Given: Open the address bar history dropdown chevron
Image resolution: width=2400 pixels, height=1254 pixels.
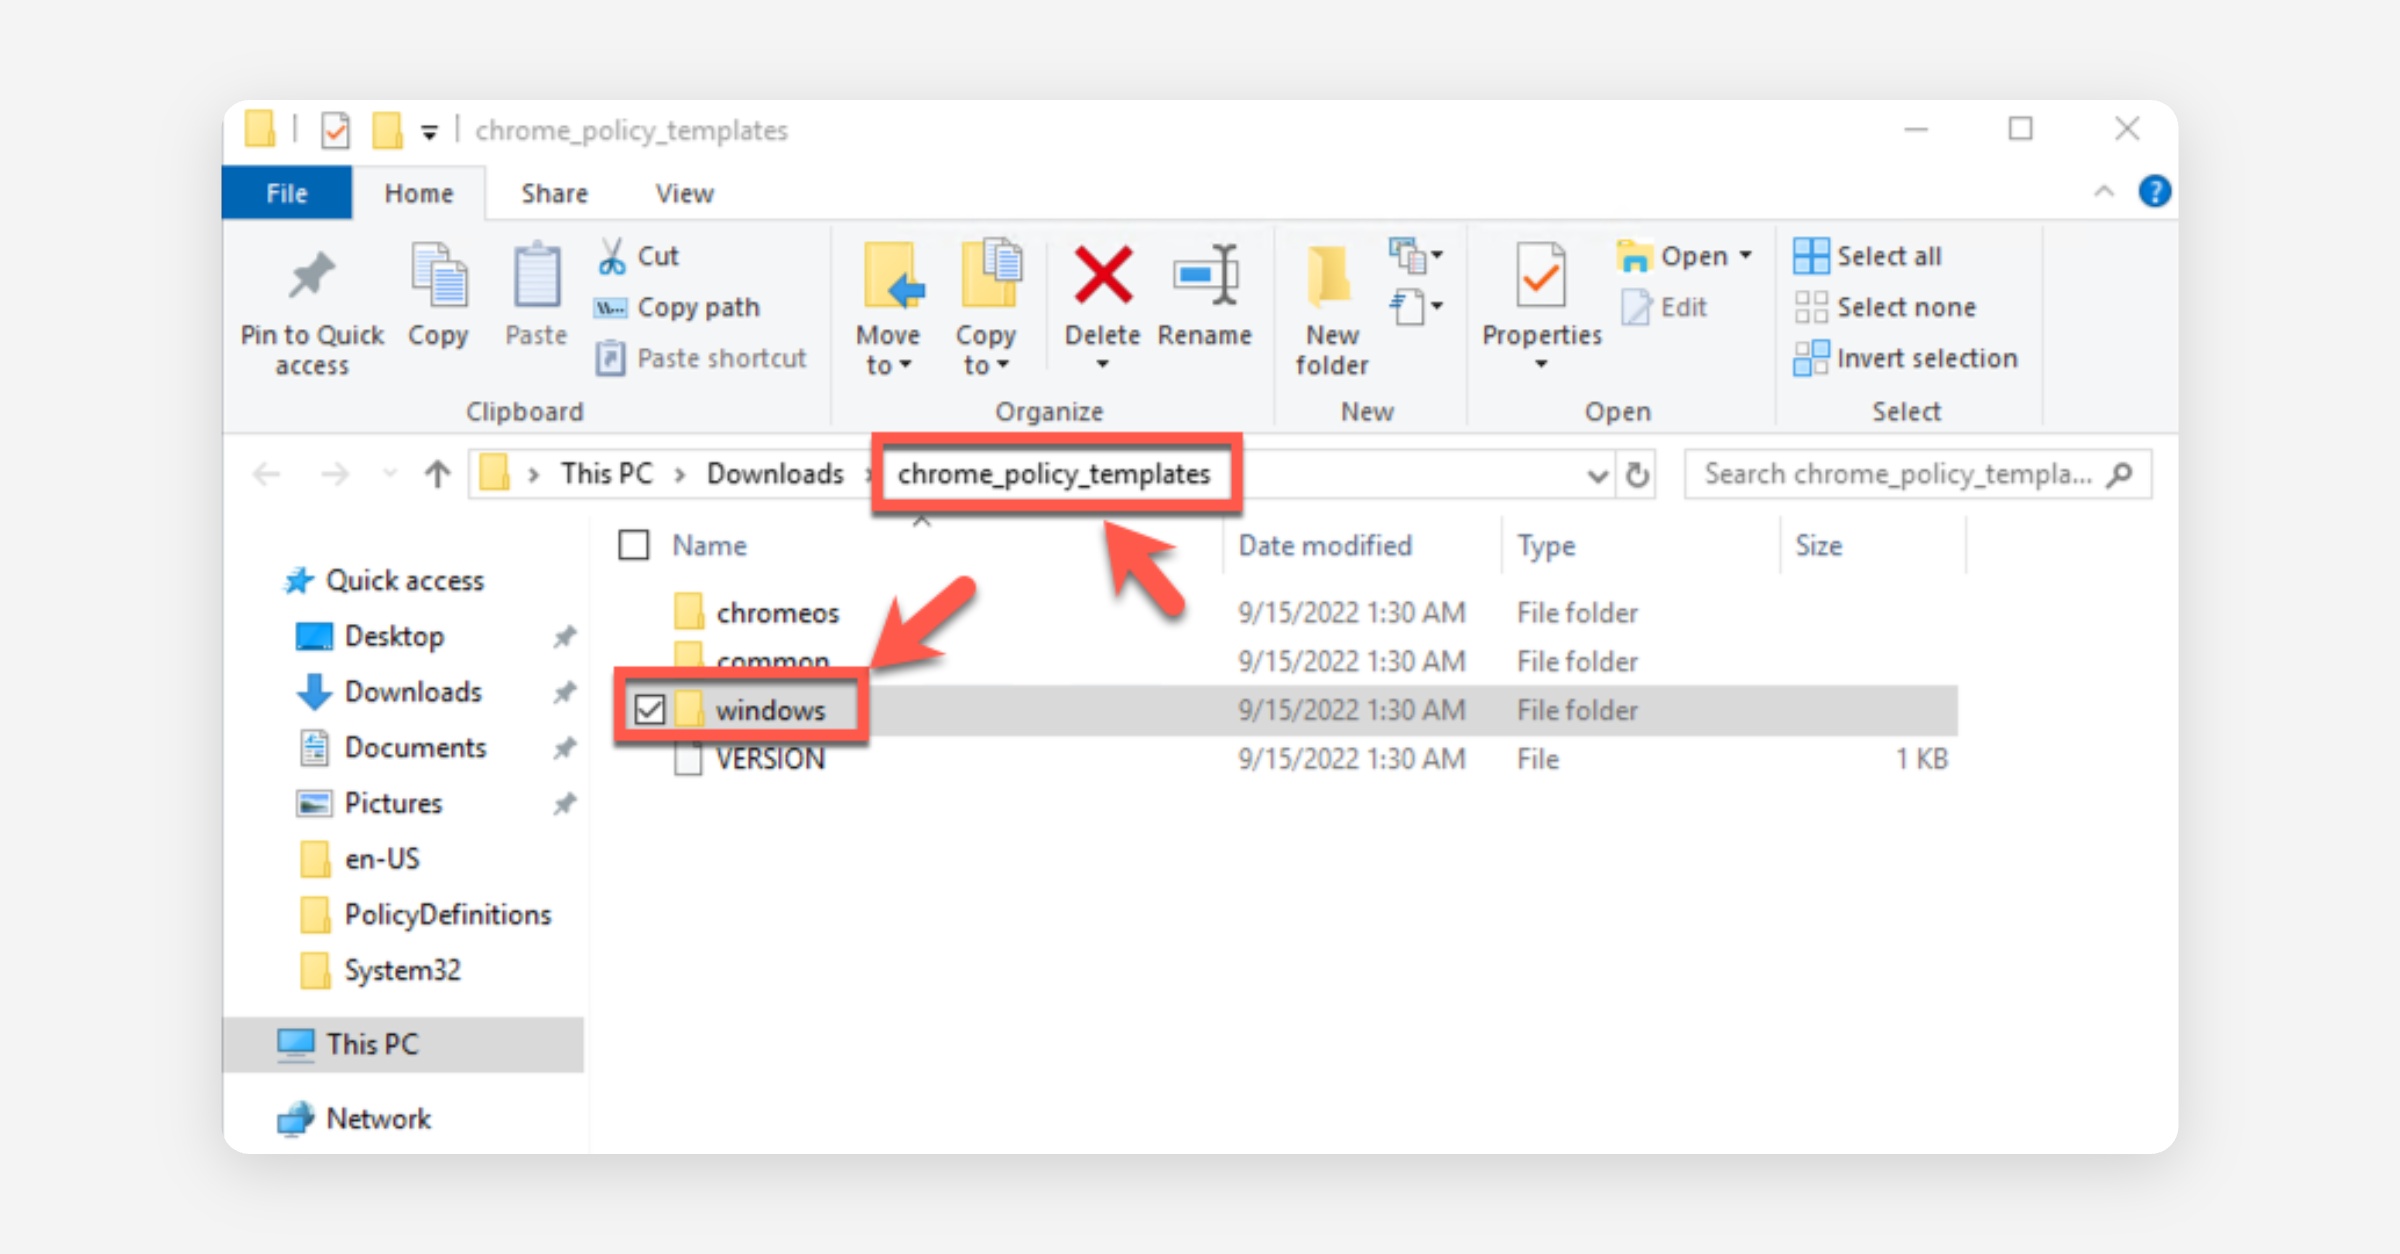Looking at the screenshot, I should click(1597, 476).
